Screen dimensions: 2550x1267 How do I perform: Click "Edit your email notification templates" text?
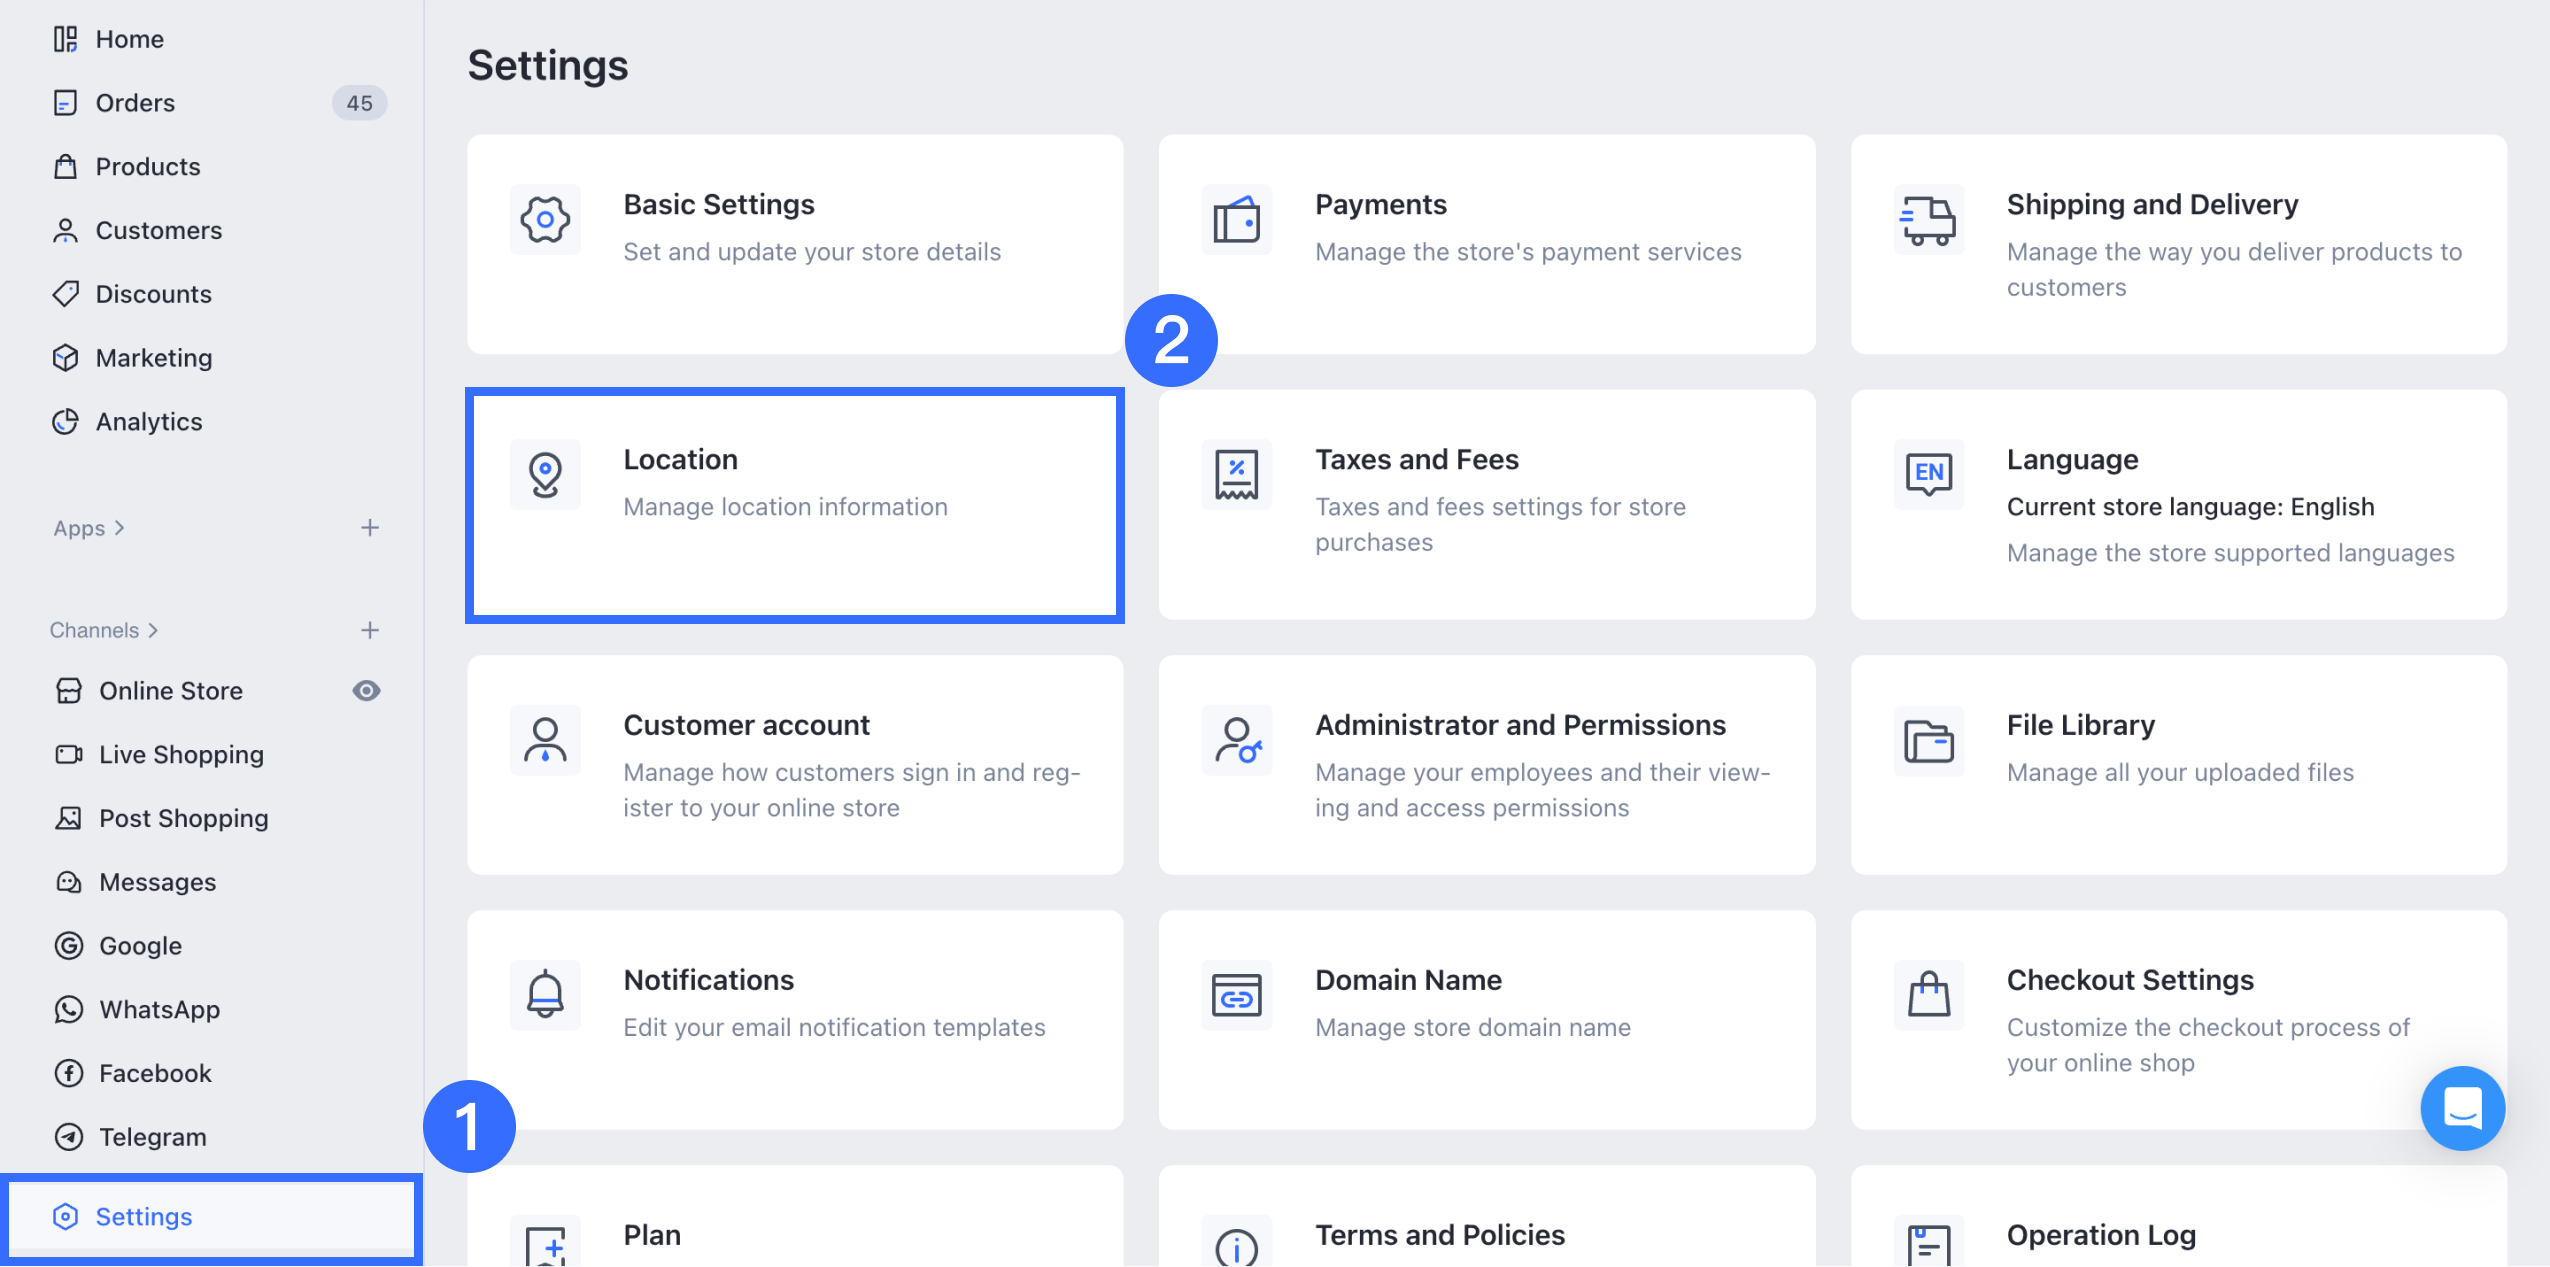coord(834,1028)
